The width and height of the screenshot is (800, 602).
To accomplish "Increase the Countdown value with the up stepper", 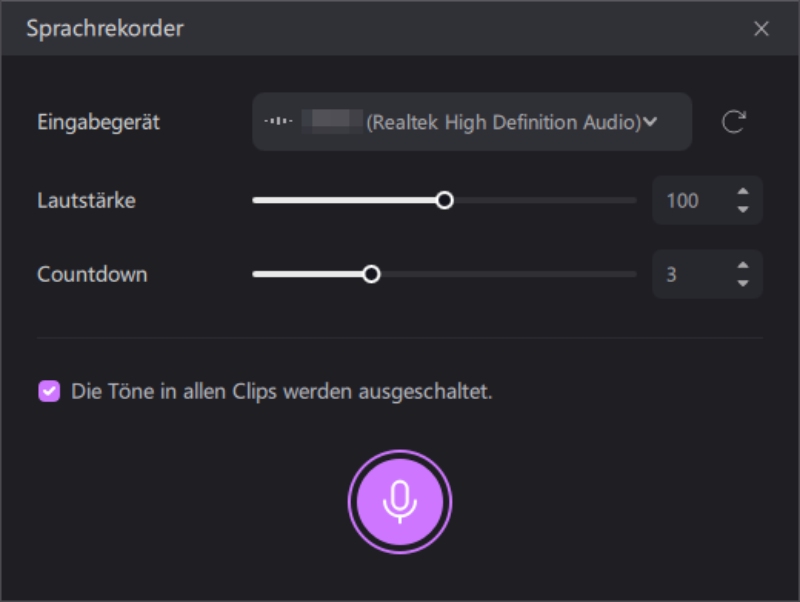I will click(745, 267).
